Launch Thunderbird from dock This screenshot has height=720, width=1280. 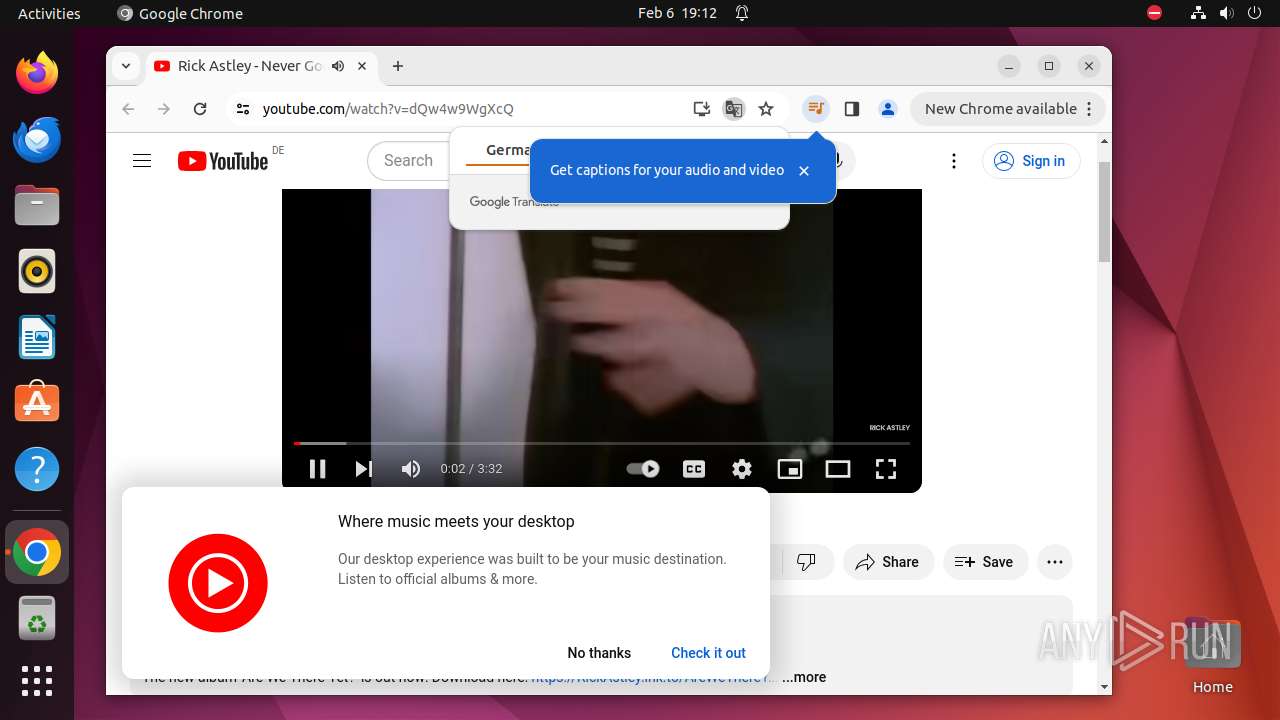pos(37,139)
